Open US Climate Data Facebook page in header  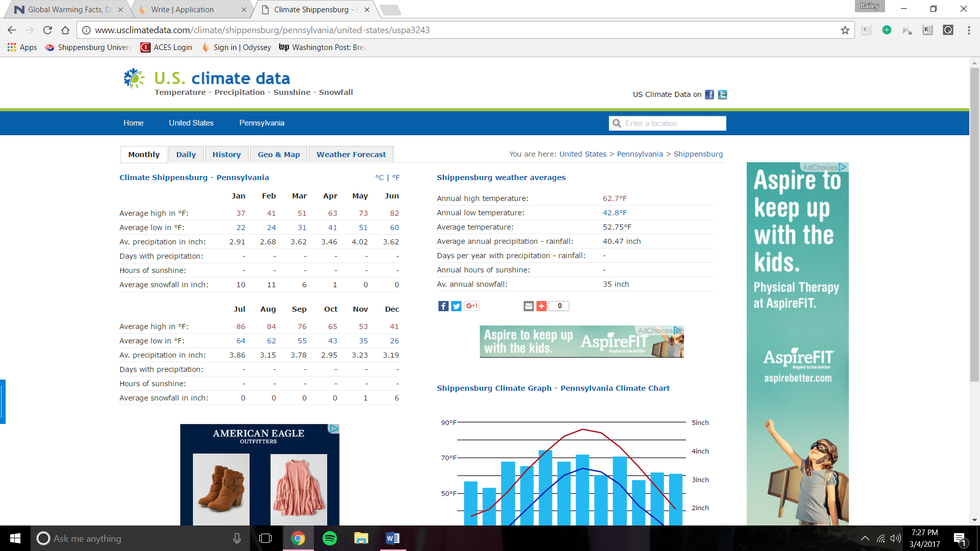click(709, 94)
